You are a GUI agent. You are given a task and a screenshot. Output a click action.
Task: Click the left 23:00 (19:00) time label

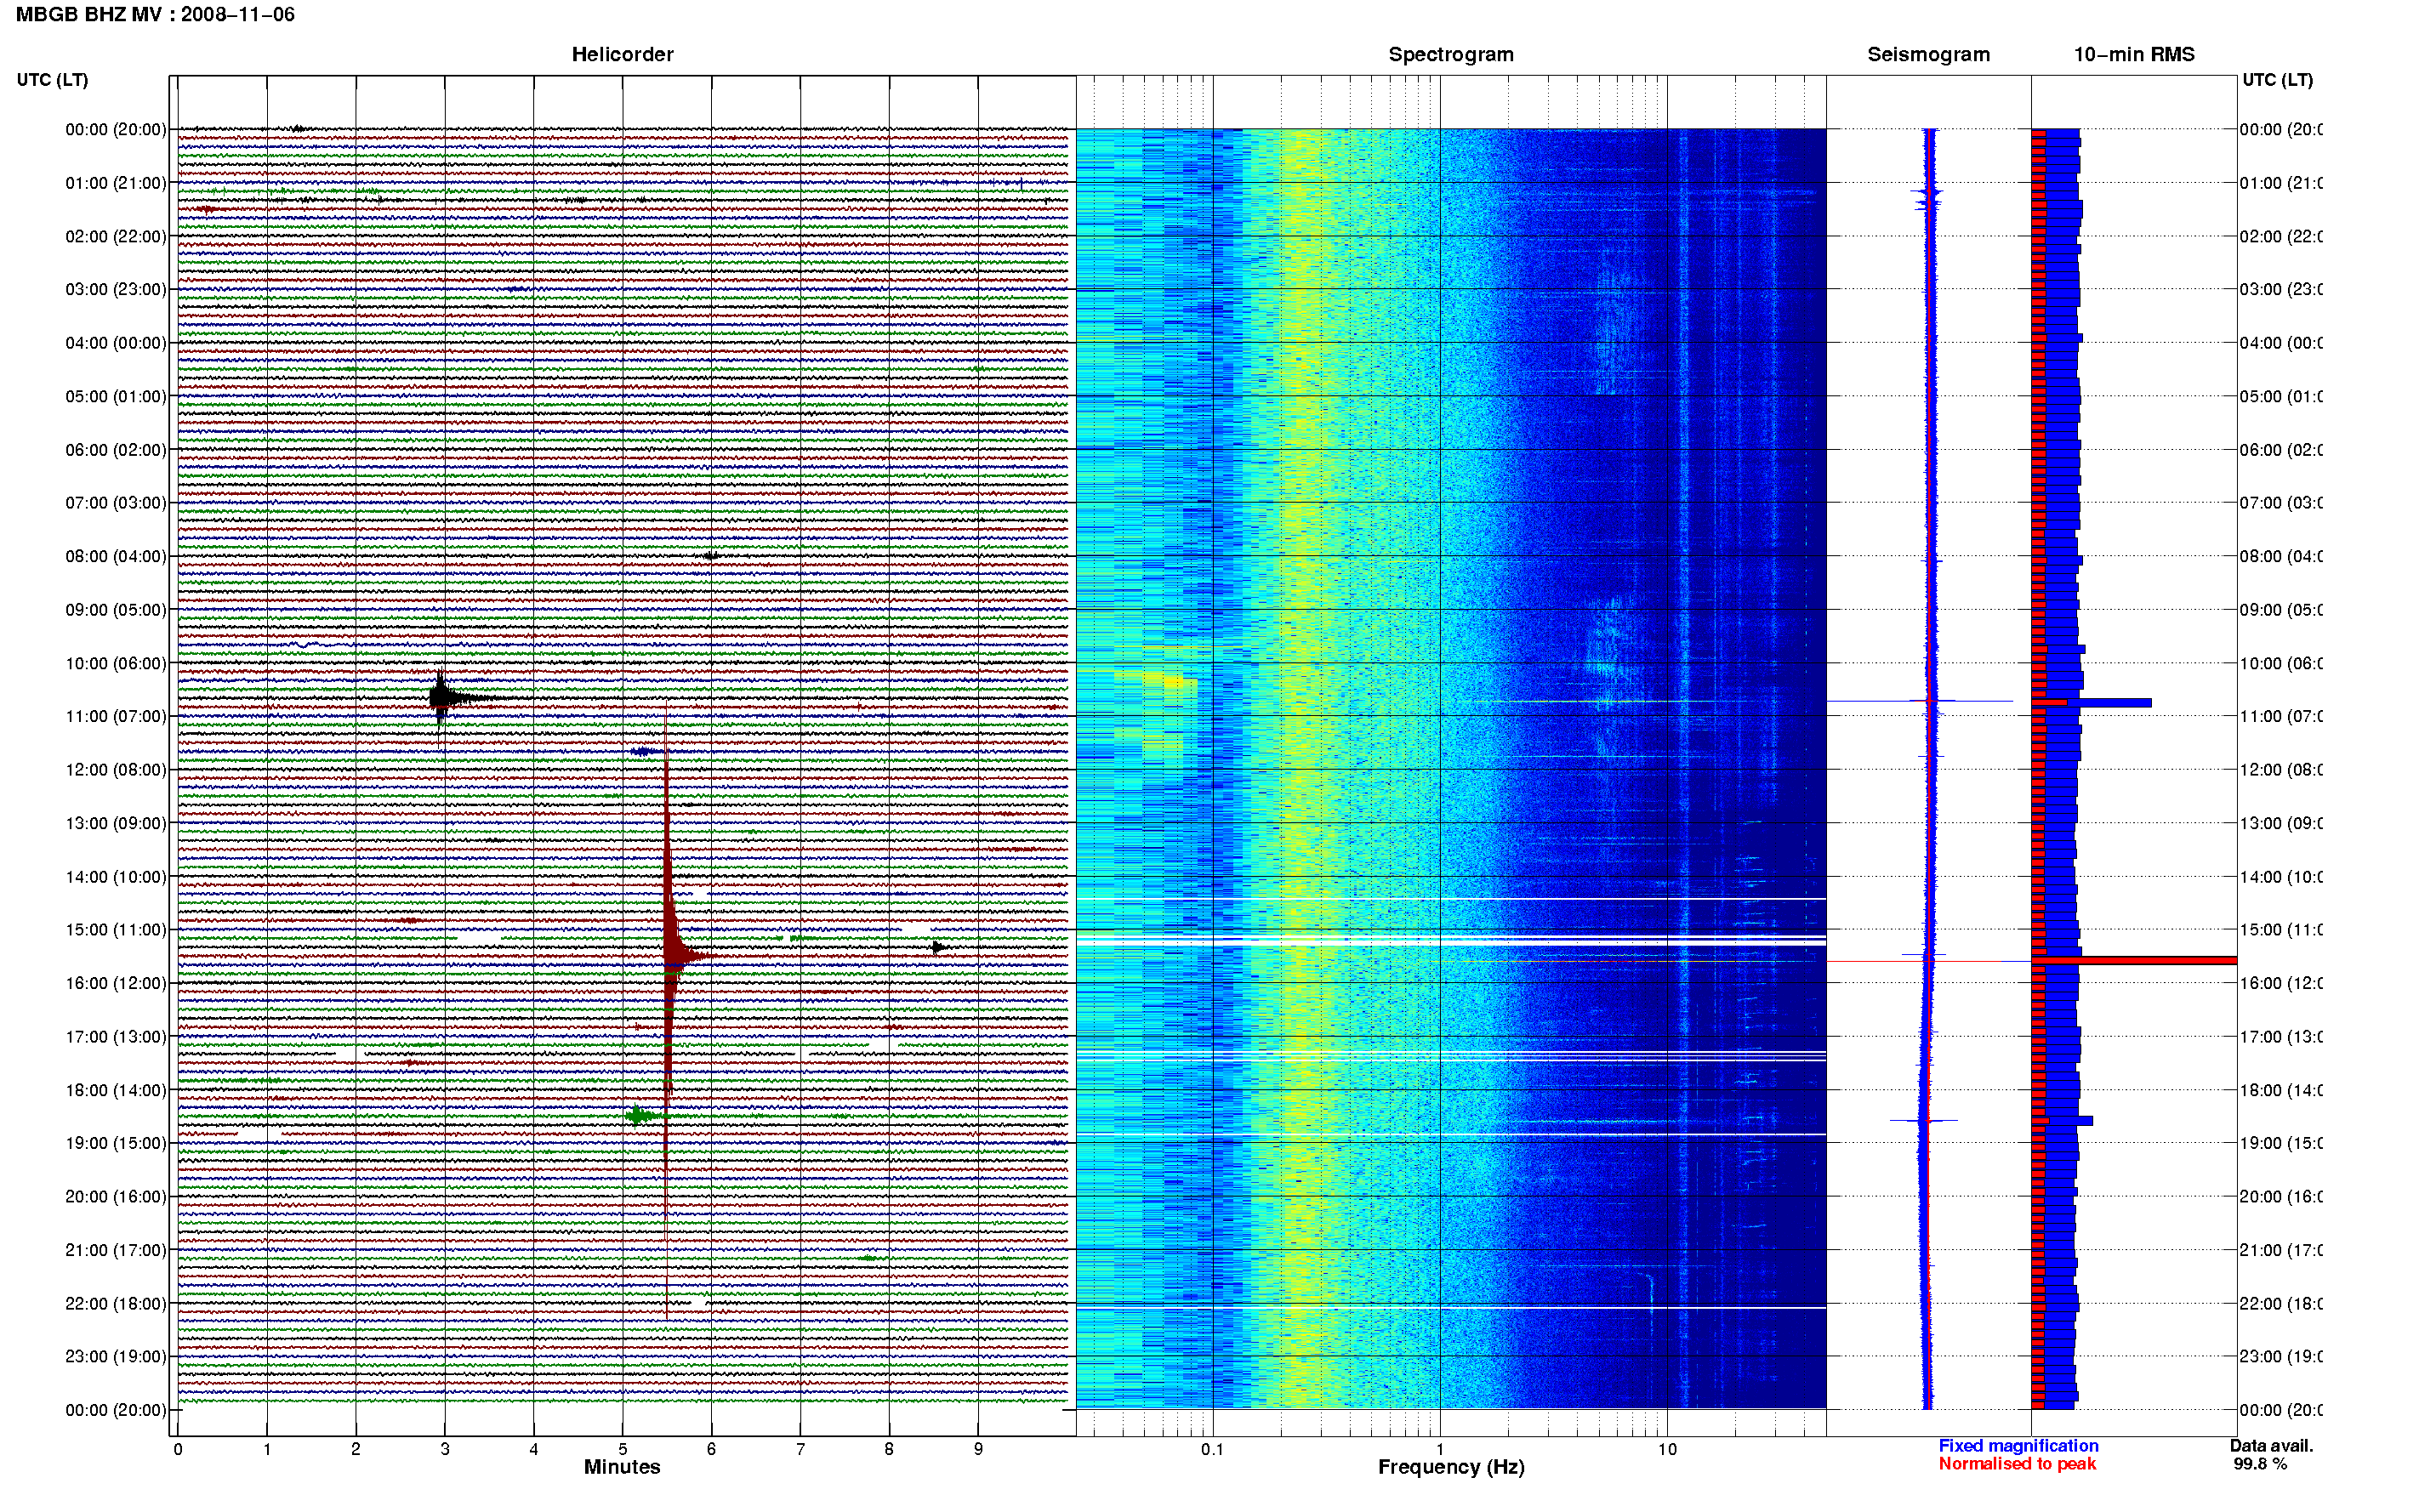[x=116, y=1357]
